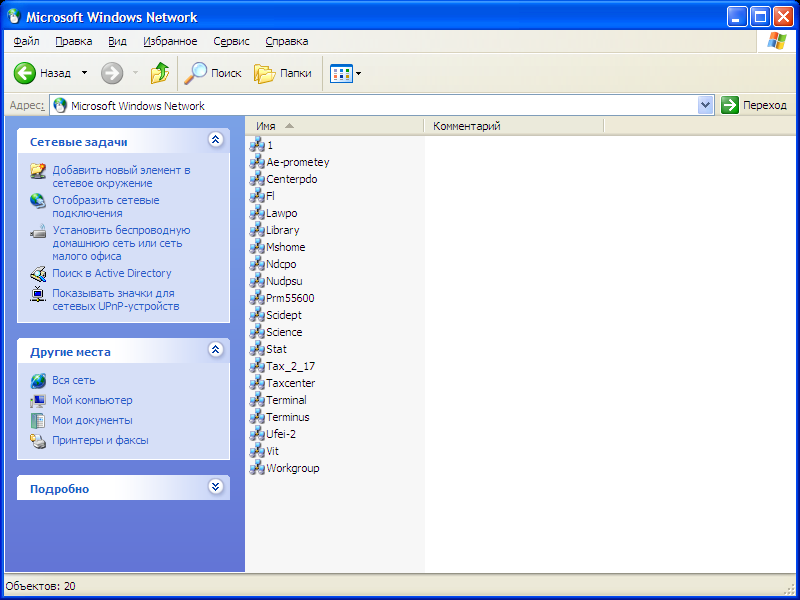Click the disabled forward arrow button

tap(112, 73)
